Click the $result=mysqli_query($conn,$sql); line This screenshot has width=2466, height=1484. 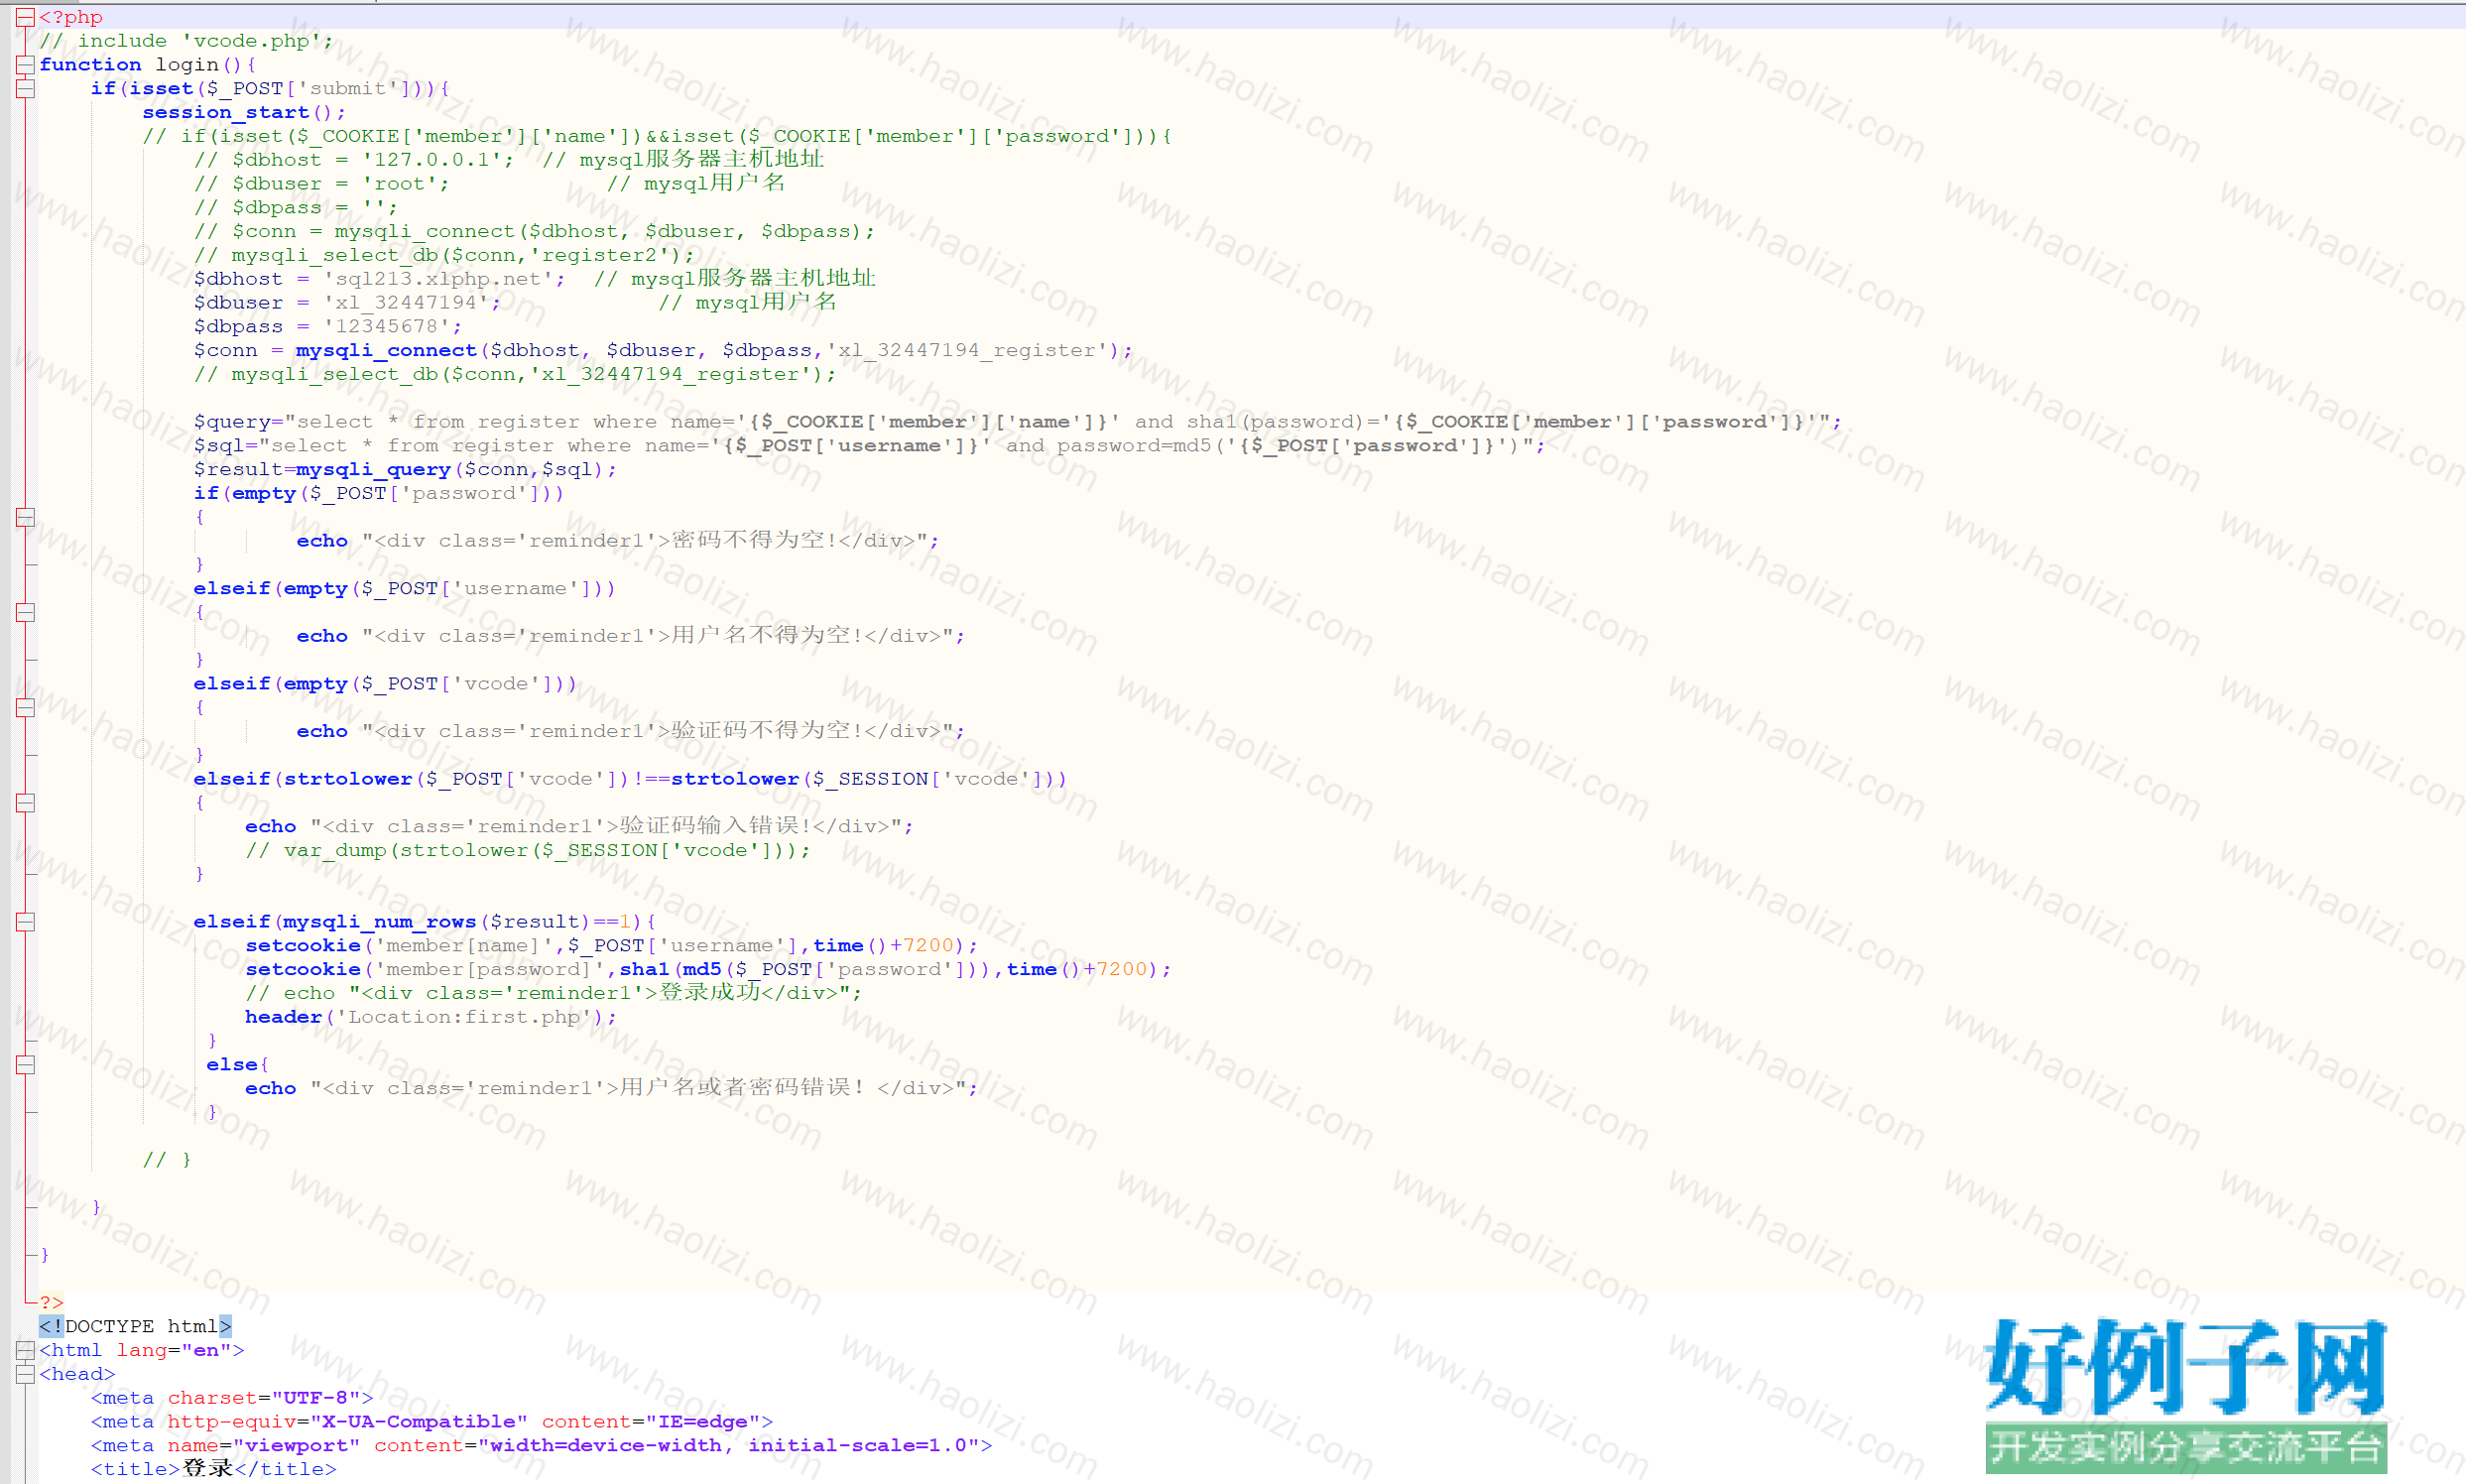(x=405, y=469)
